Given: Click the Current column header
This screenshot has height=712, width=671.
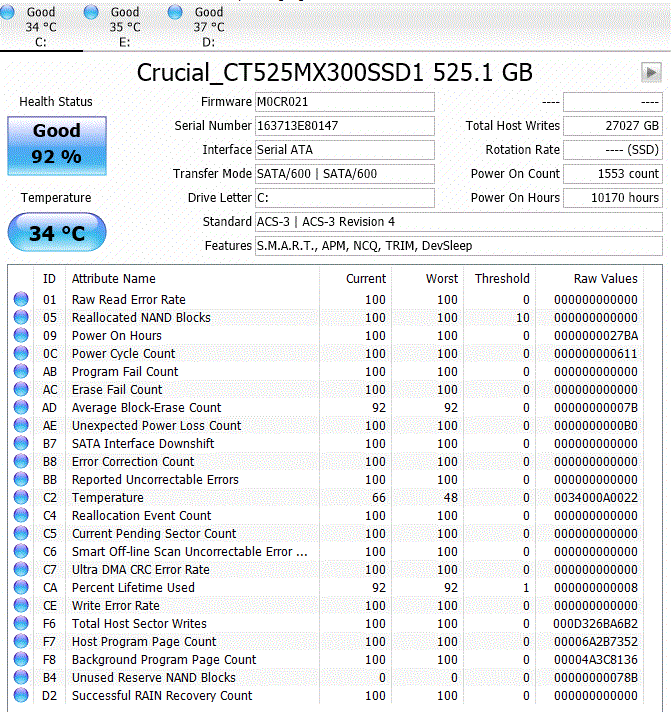Looking at the screenshot, I should tap(366, 279).
